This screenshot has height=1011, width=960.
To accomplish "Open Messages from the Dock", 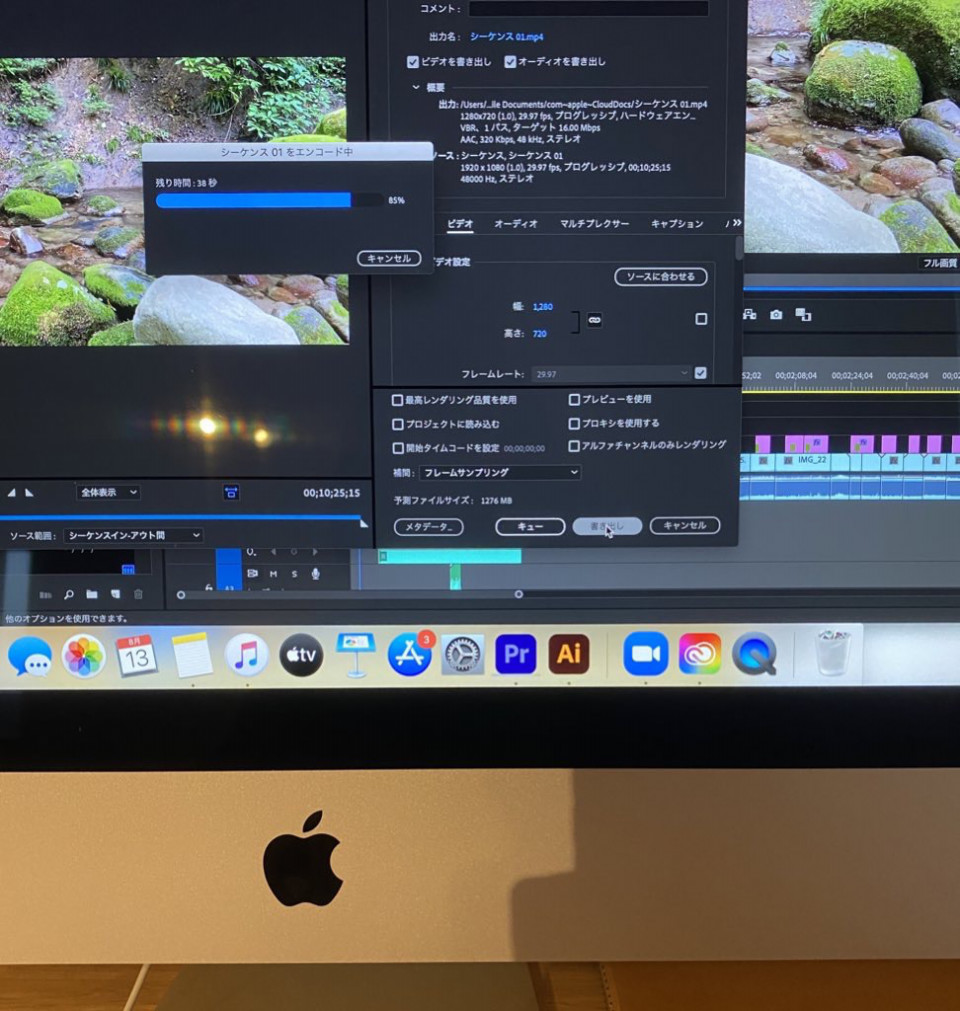I will (x=29, y=656).
